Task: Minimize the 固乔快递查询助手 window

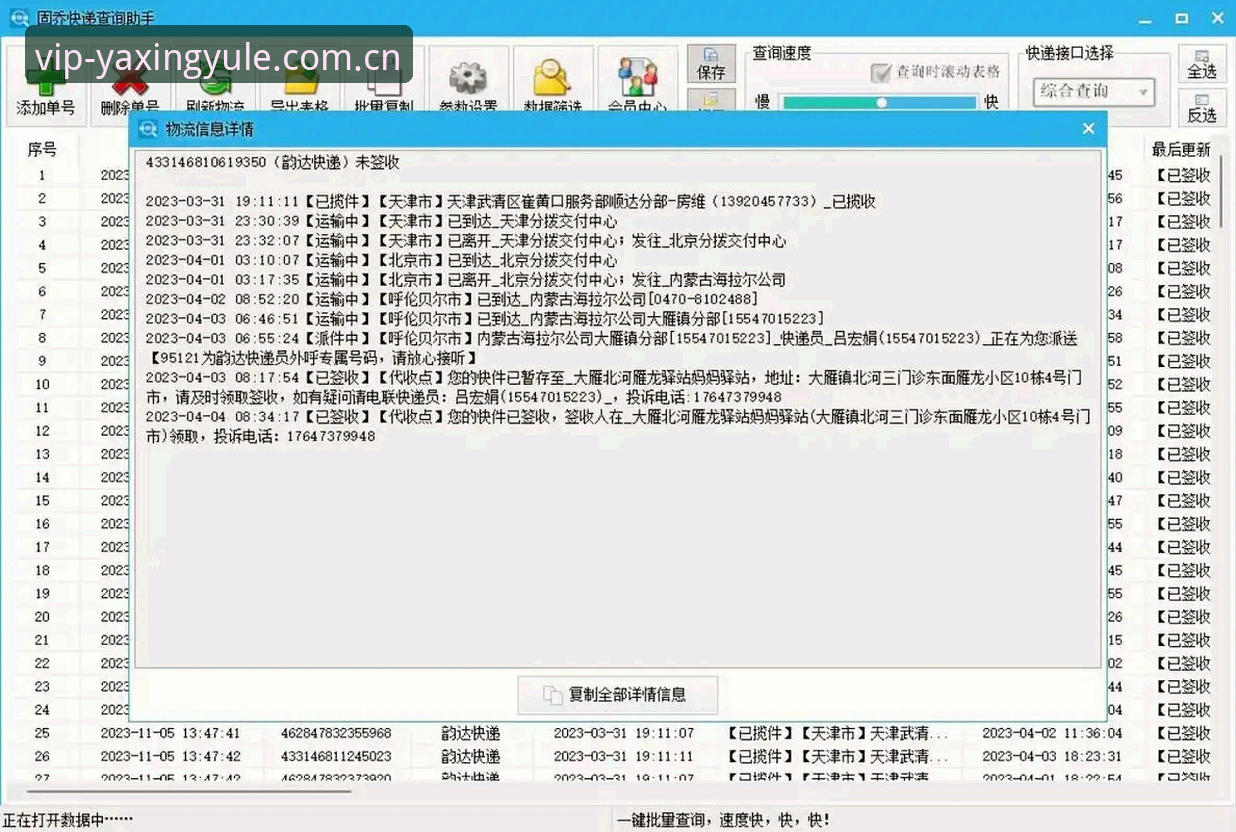Action: pos(1147,18)
